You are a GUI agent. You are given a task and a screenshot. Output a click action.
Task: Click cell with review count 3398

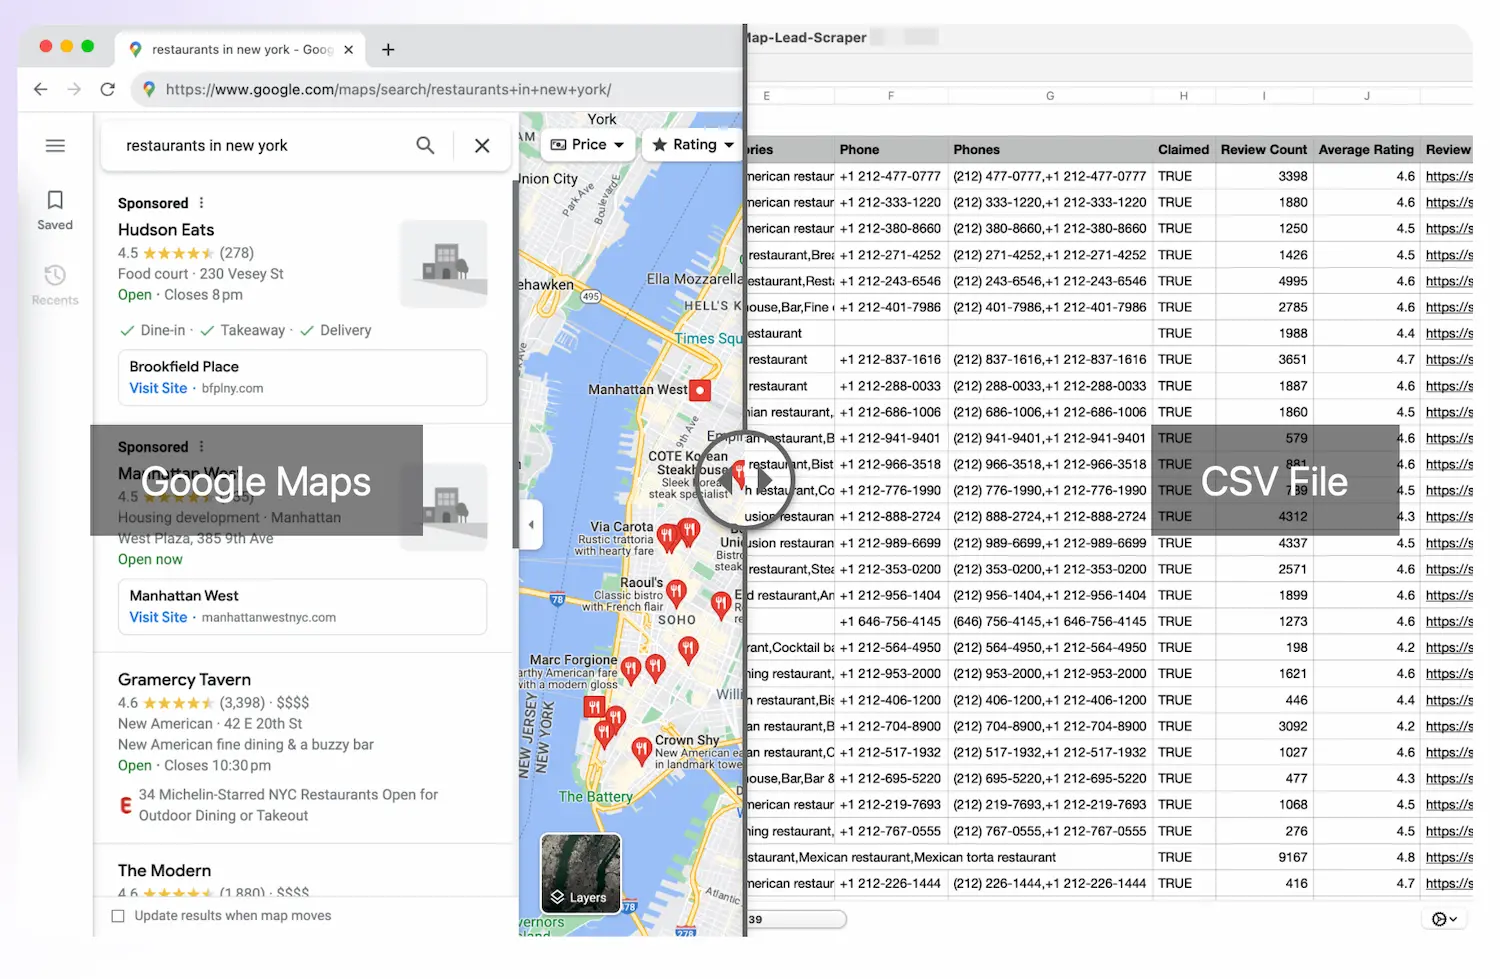click(x=1263, y=176)
